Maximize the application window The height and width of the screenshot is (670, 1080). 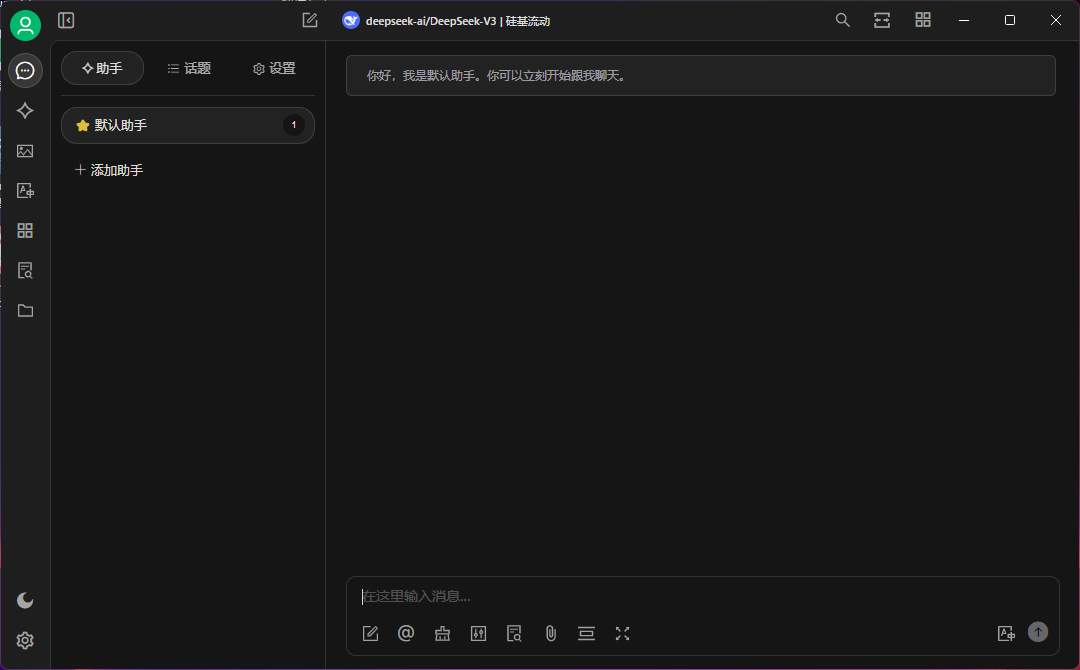coord(1010,20)
